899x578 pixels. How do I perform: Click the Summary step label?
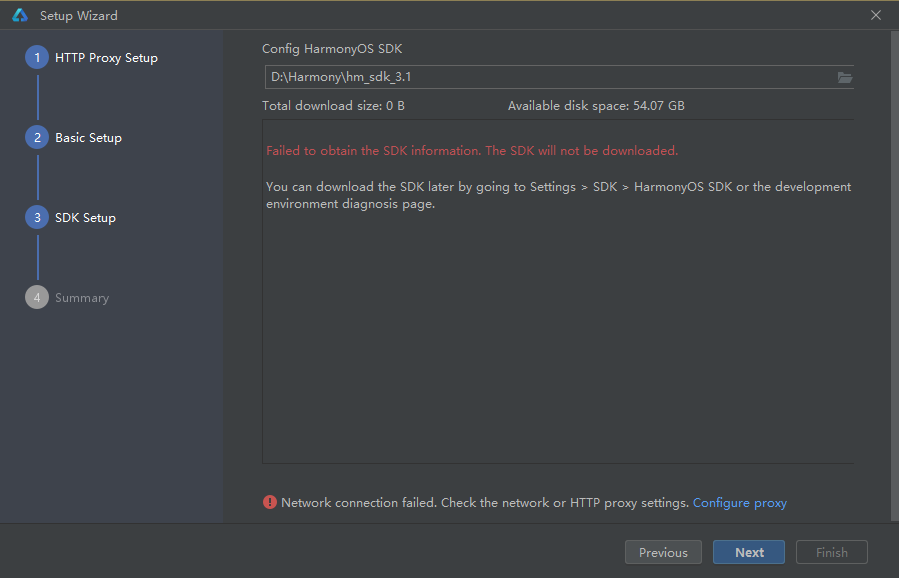pyautogui.click(x=82, y=298)
